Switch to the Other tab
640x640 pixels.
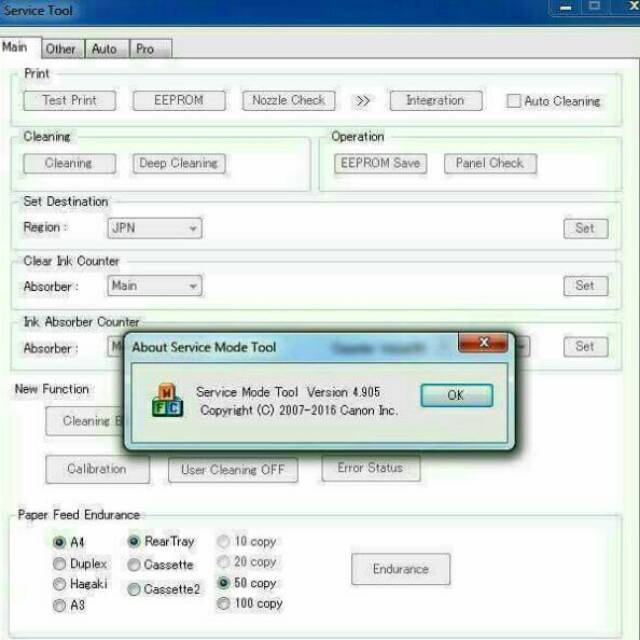click(x=60, y=48)
